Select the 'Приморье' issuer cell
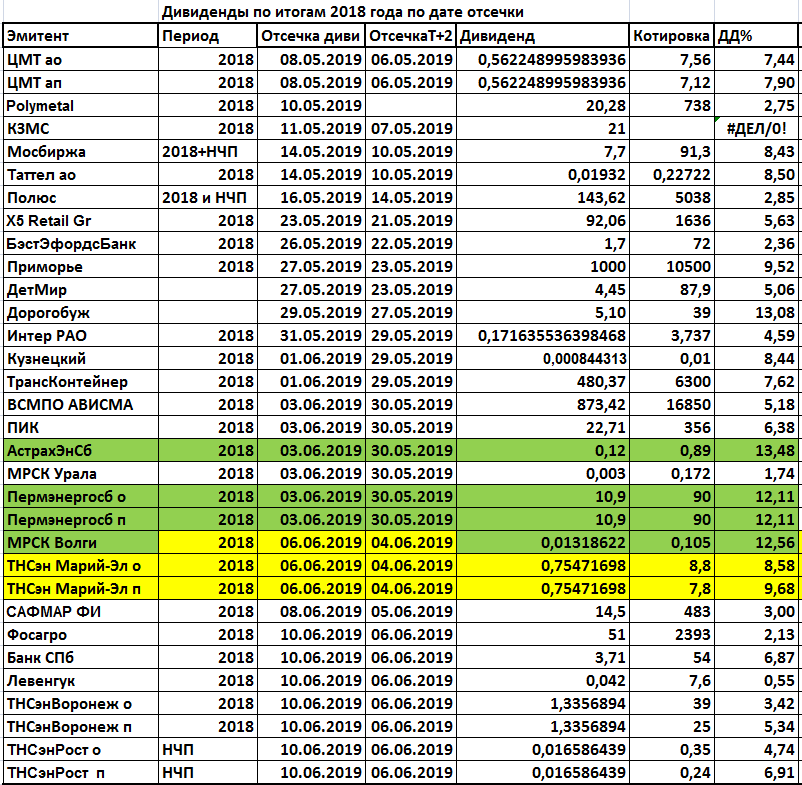This screenshot has height=785, width=802. point(81,266)
